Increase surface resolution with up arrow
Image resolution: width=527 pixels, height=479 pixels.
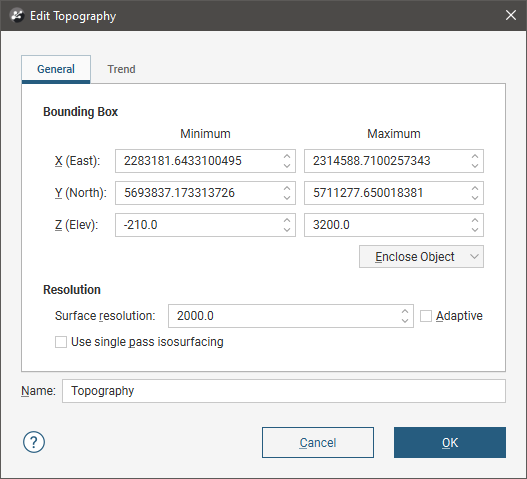[405, 311]
